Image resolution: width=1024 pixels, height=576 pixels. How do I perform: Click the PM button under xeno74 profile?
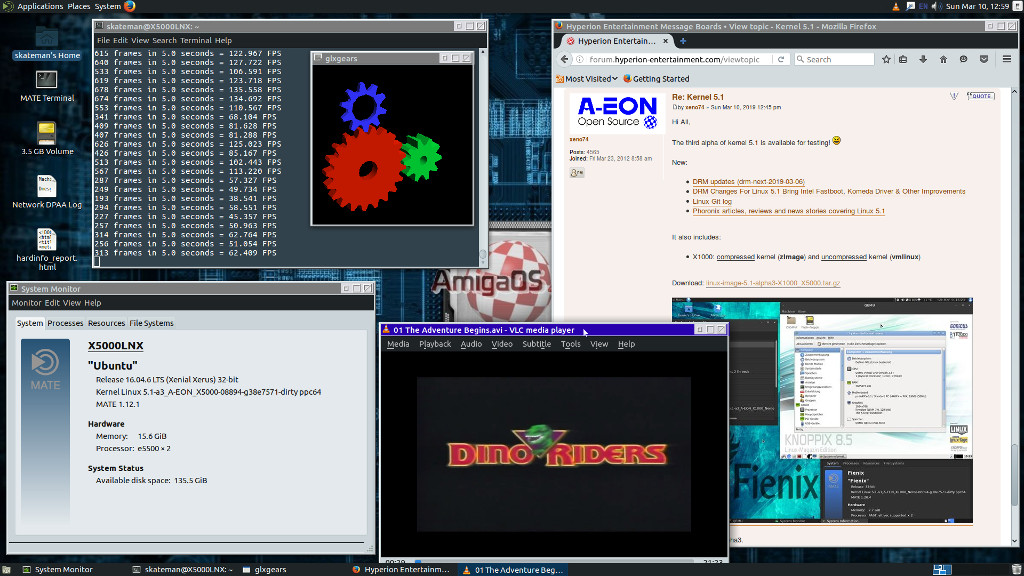tap(577, 172)
